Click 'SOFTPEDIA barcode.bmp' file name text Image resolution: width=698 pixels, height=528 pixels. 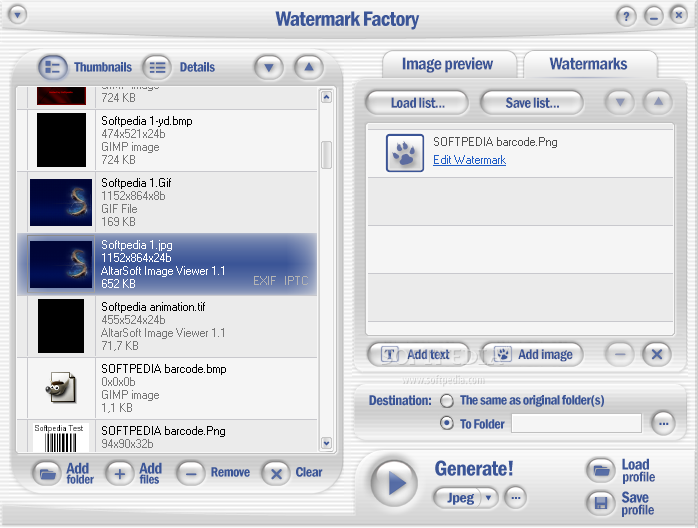[164, 369]
